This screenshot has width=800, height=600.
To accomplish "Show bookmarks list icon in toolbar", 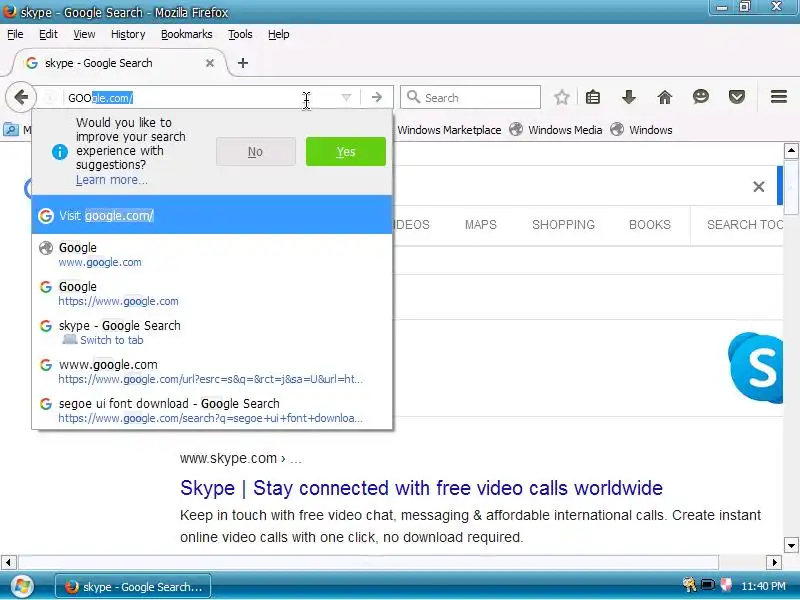I will [x=593, y=97].
